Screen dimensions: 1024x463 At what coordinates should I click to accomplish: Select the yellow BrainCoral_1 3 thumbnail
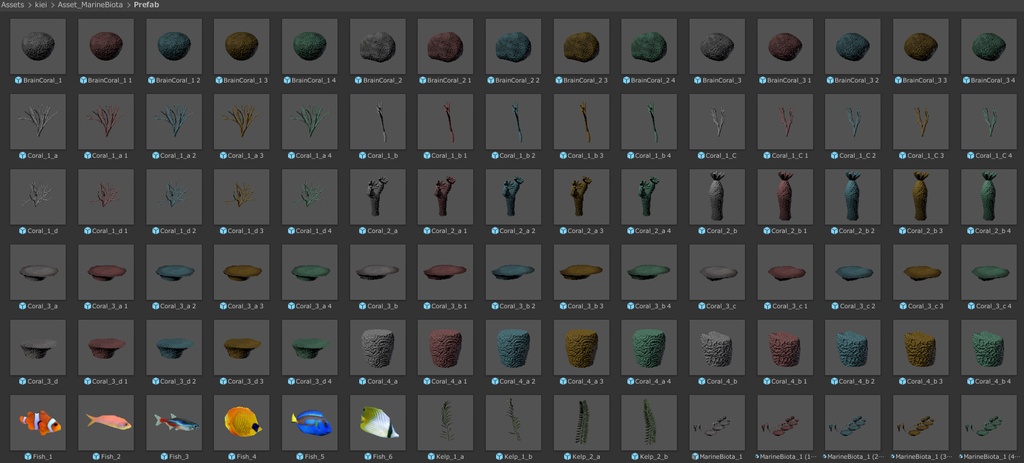click(x=242, y=46)
